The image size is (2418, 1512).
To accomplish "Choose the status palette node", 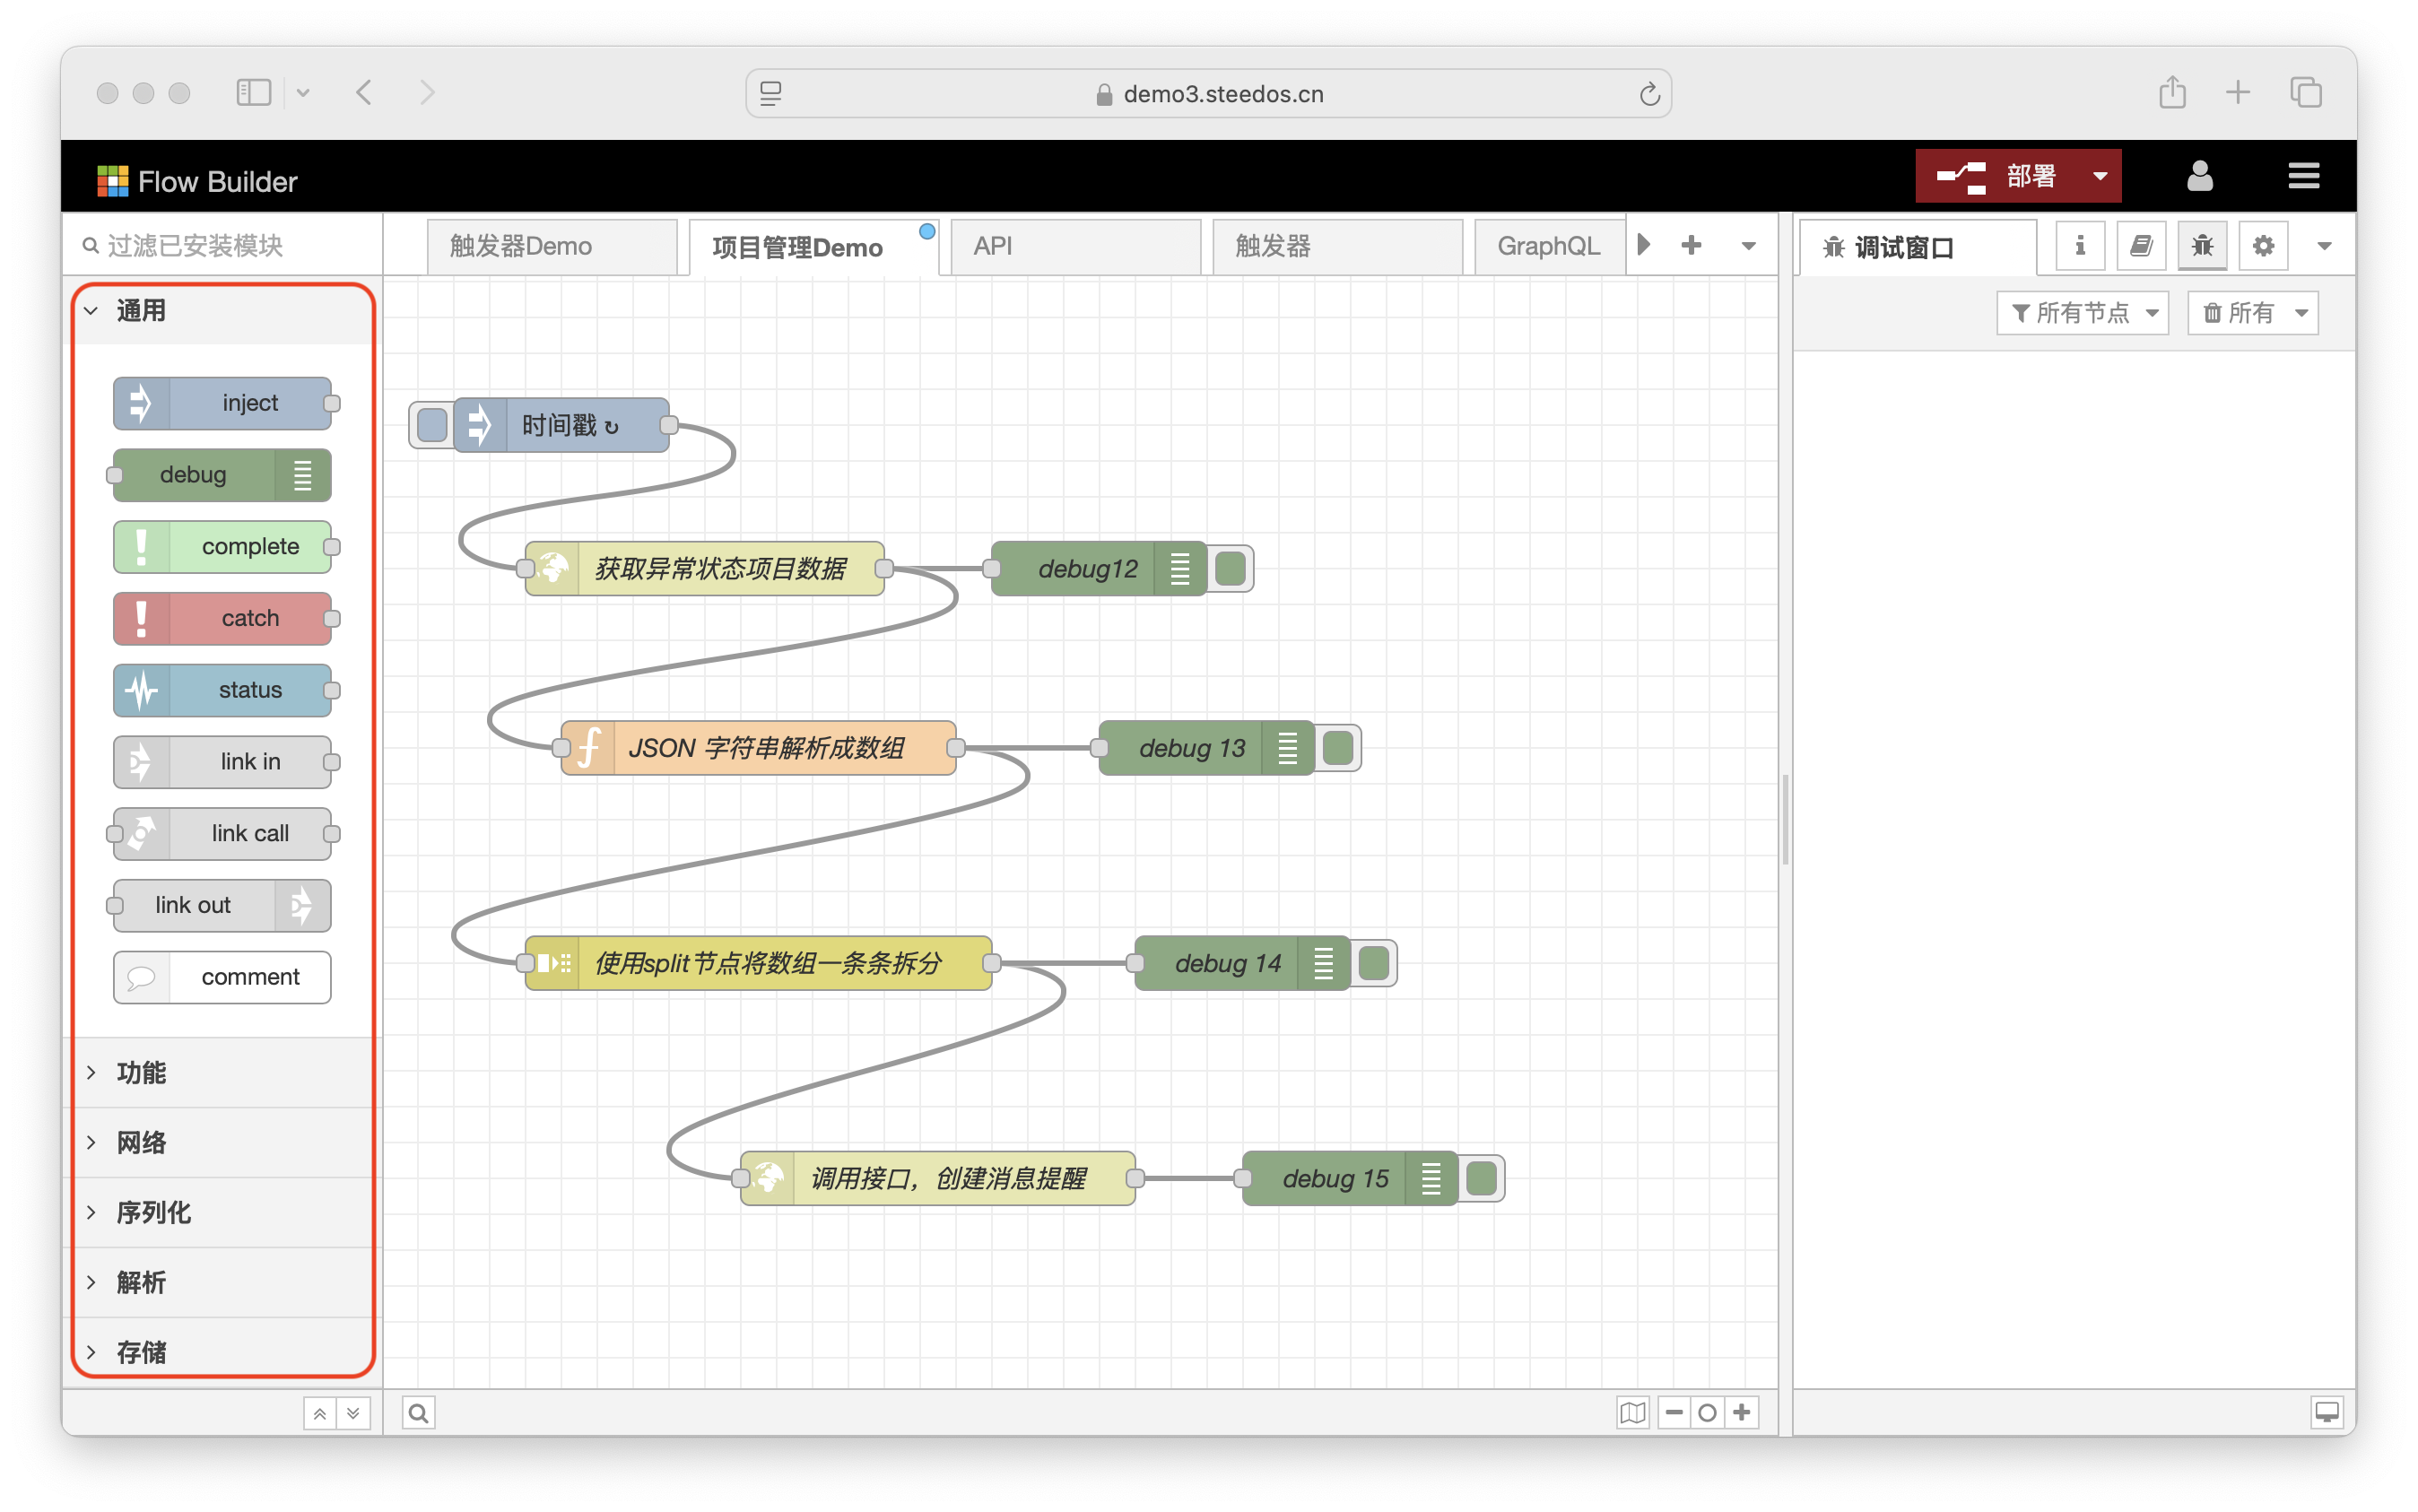I will click(x=222, y=690).
